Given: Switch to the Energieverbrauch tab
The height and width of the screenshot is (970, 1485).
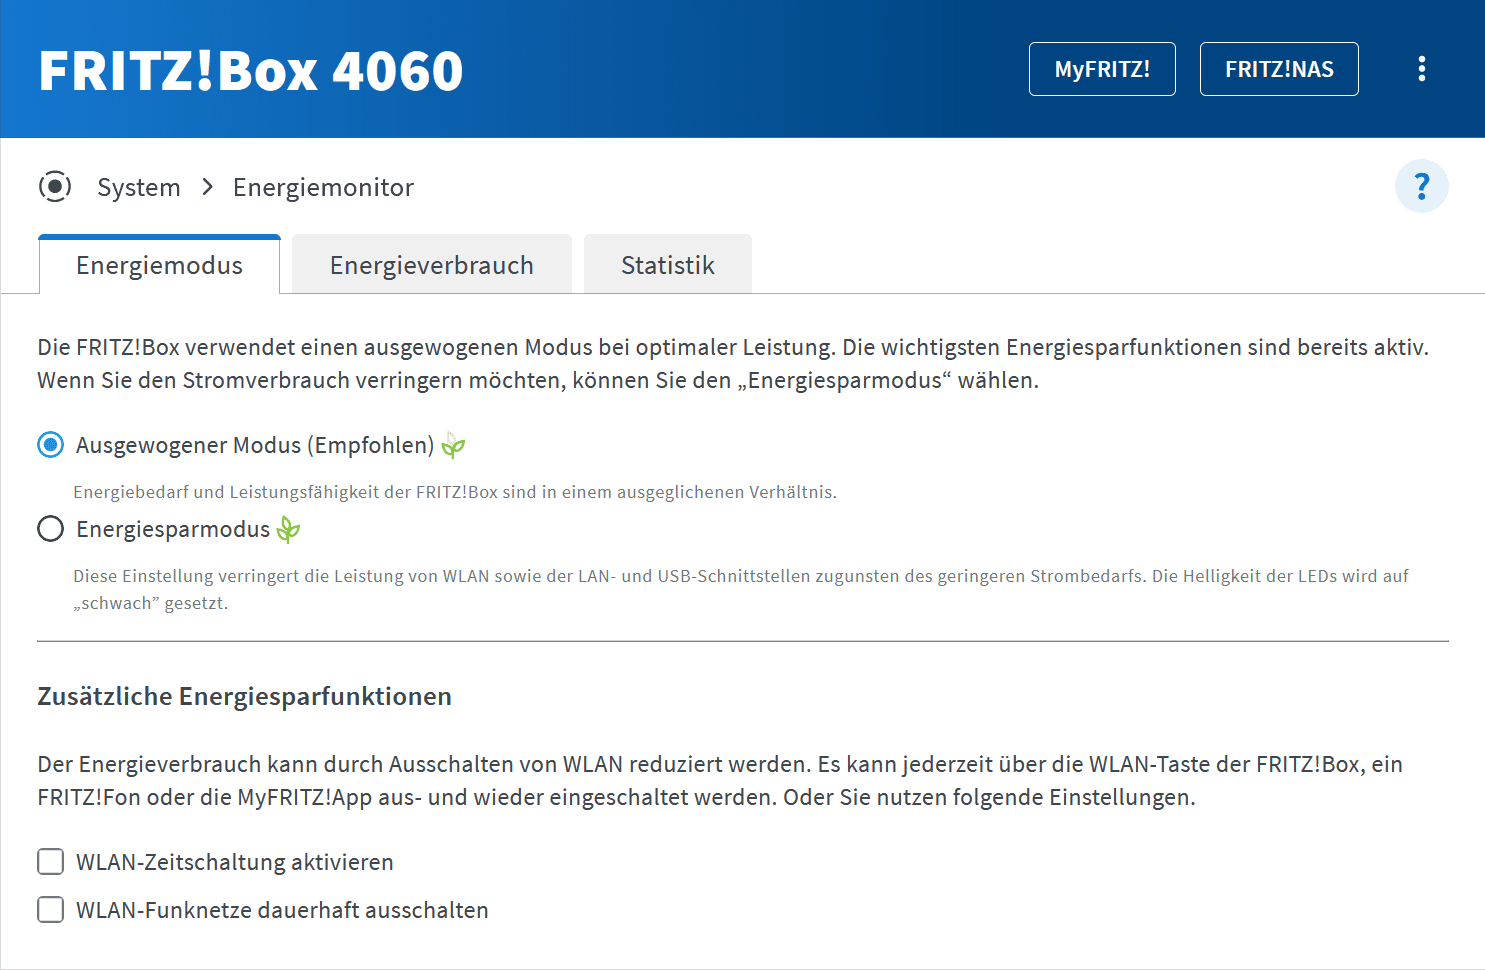Looking at the screenshot, I should (x=432, y=265).
